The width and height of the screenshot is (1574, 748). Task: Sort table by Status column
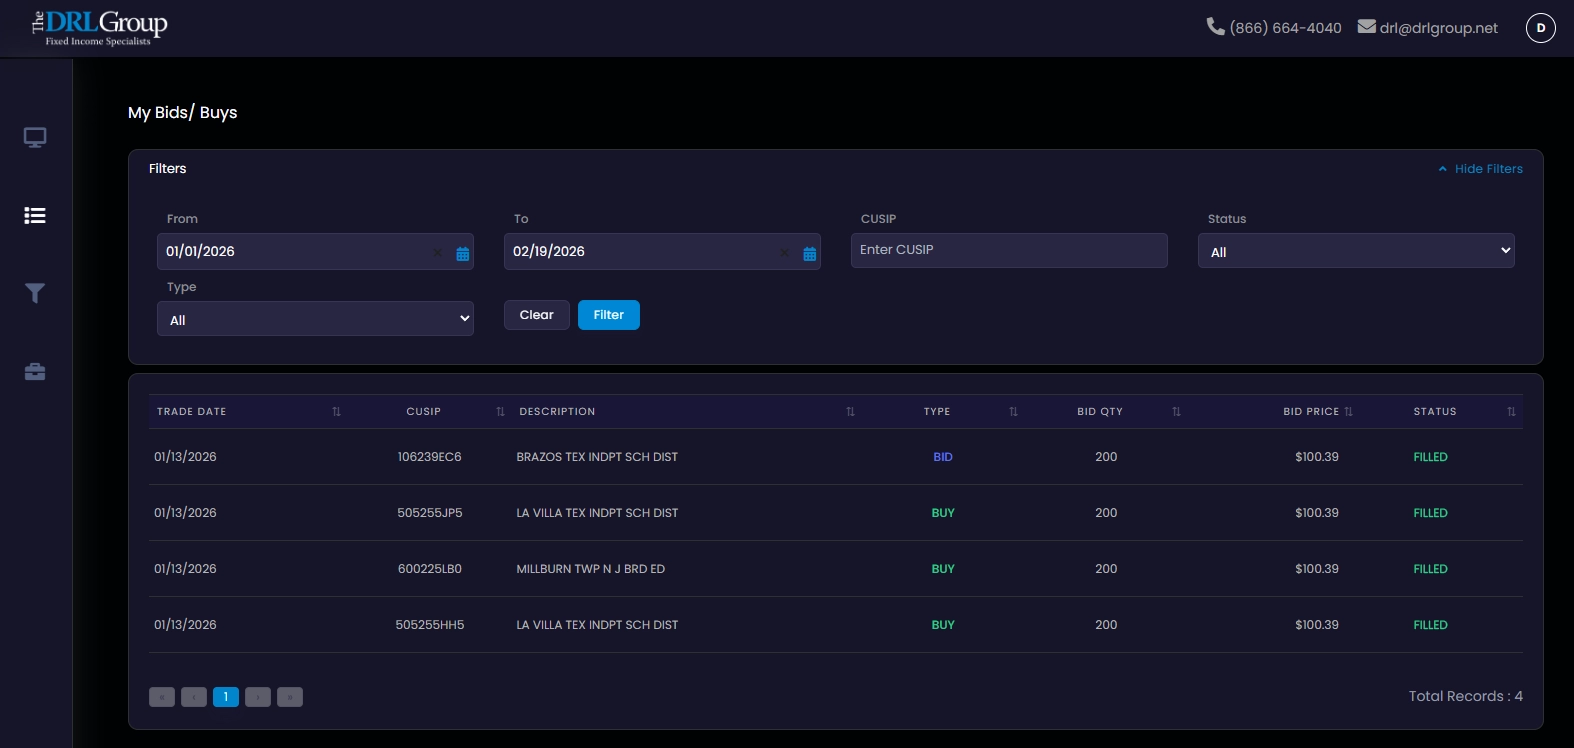pyautogui.click(x=1510, y=412)
